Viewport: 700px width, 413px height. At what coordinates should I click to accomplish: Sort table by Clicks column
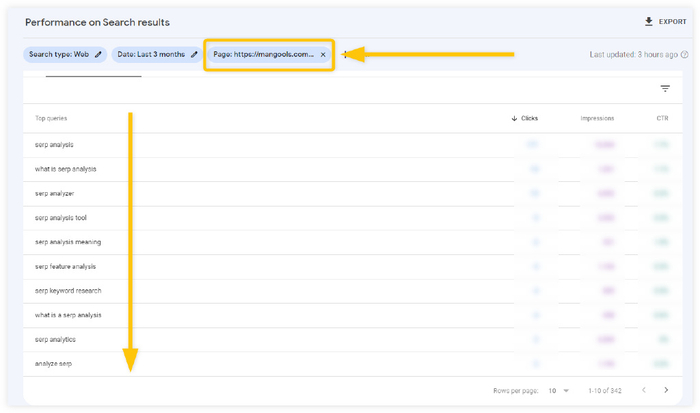[529, 119]
